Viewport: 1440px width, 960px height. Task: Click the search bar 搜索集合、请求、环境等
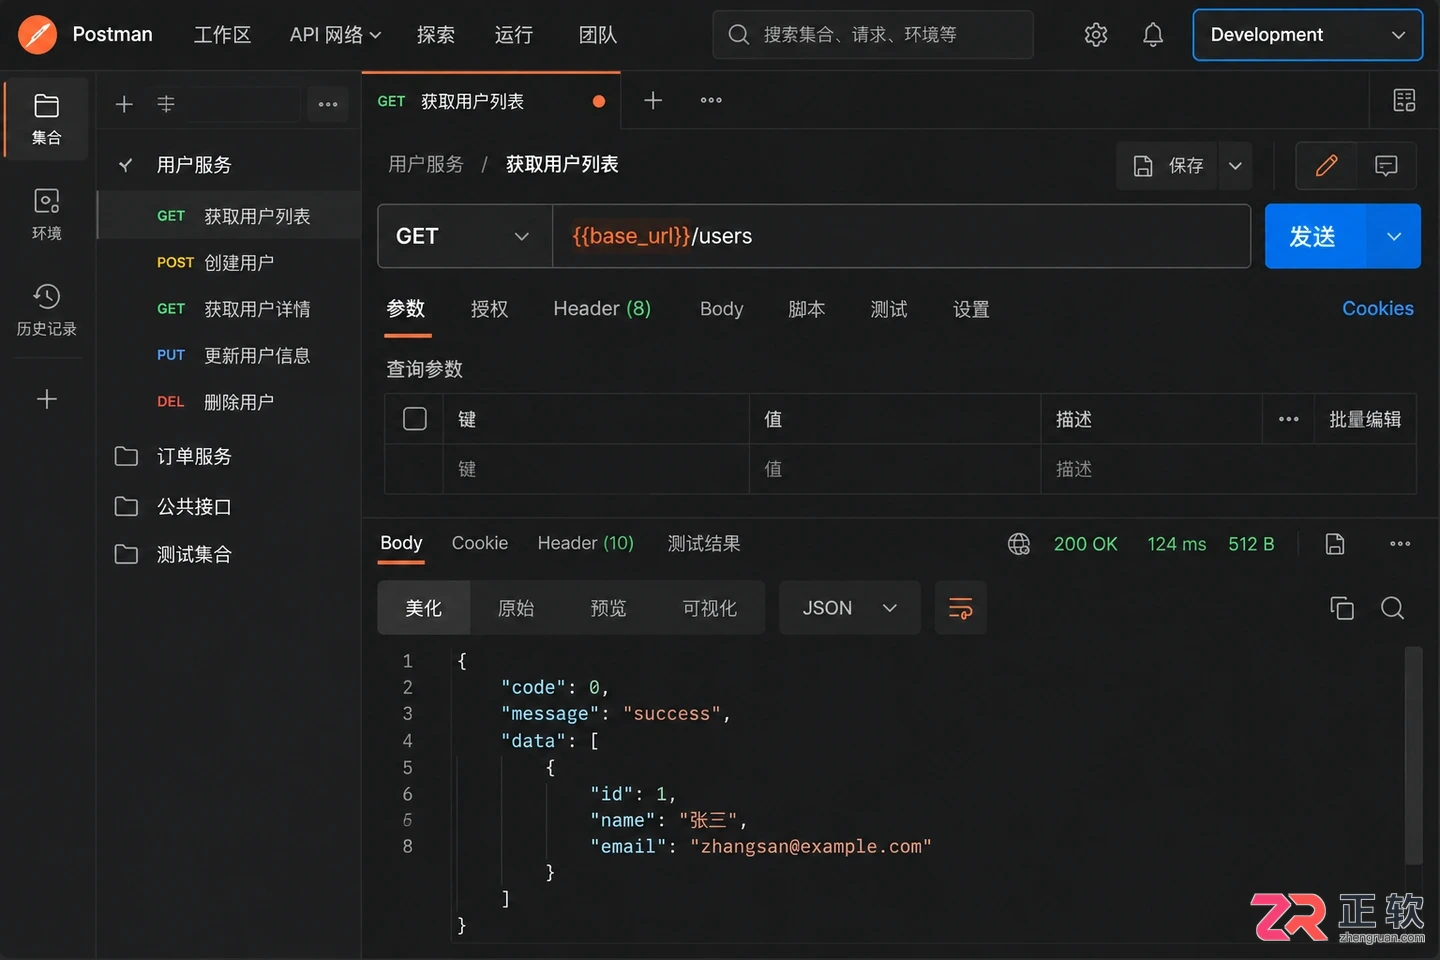[x=873, y=35]
